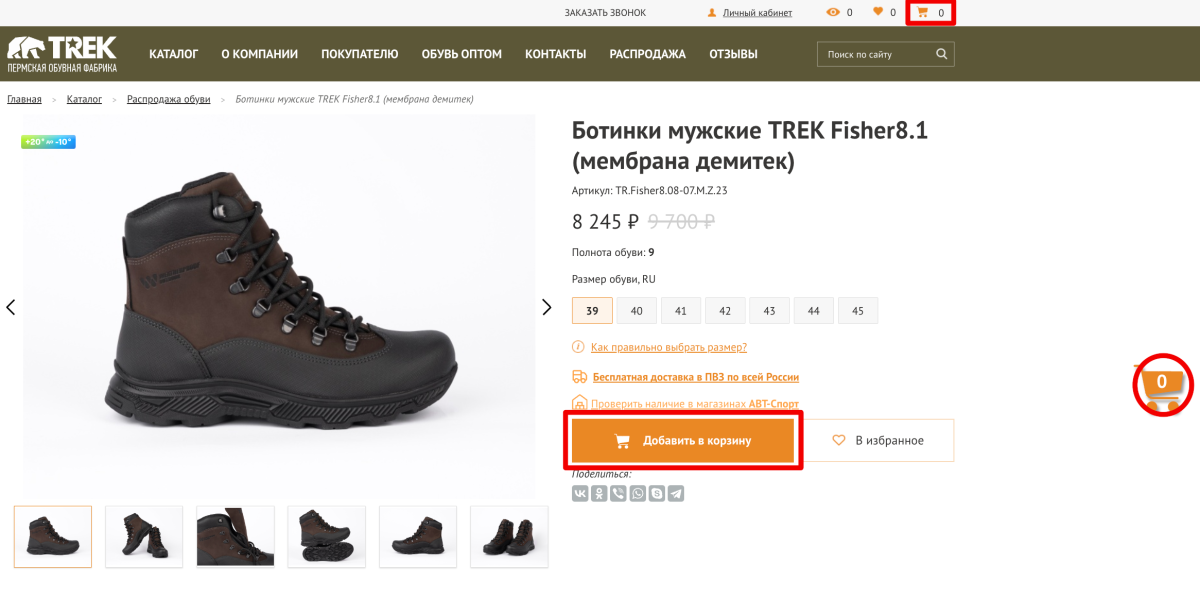Share the product through Skype
The image size is (1200, 615).
(656, 493)
